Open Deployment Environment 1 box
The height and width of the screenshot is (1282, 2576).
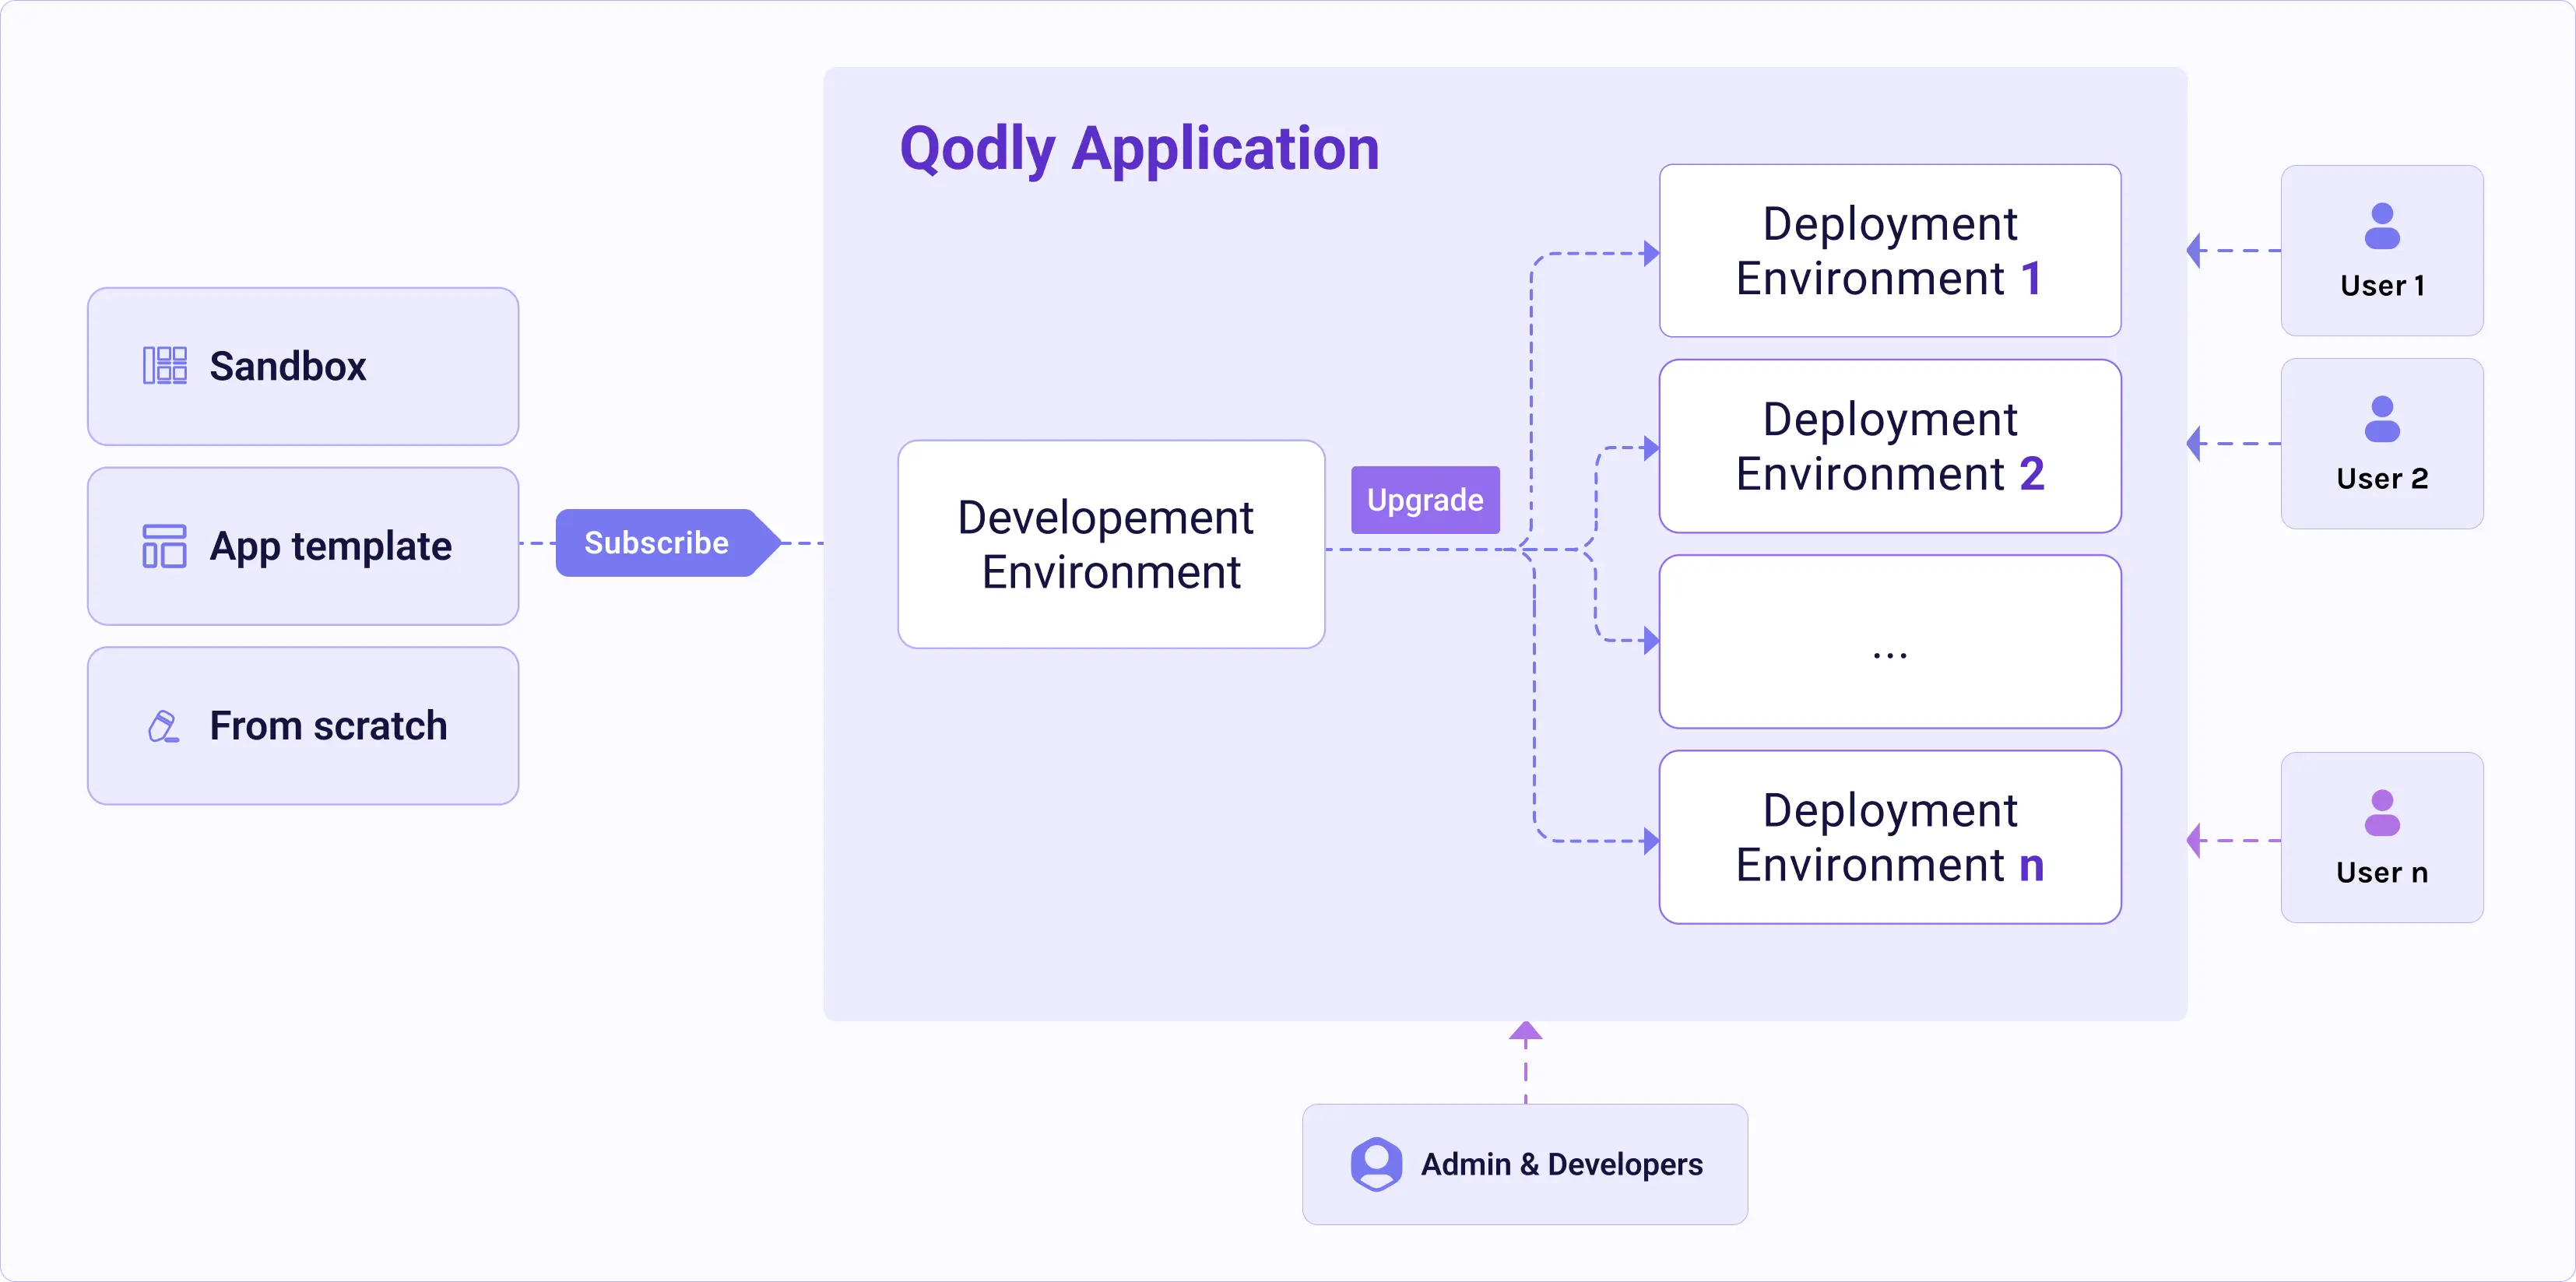(1890, 251)
